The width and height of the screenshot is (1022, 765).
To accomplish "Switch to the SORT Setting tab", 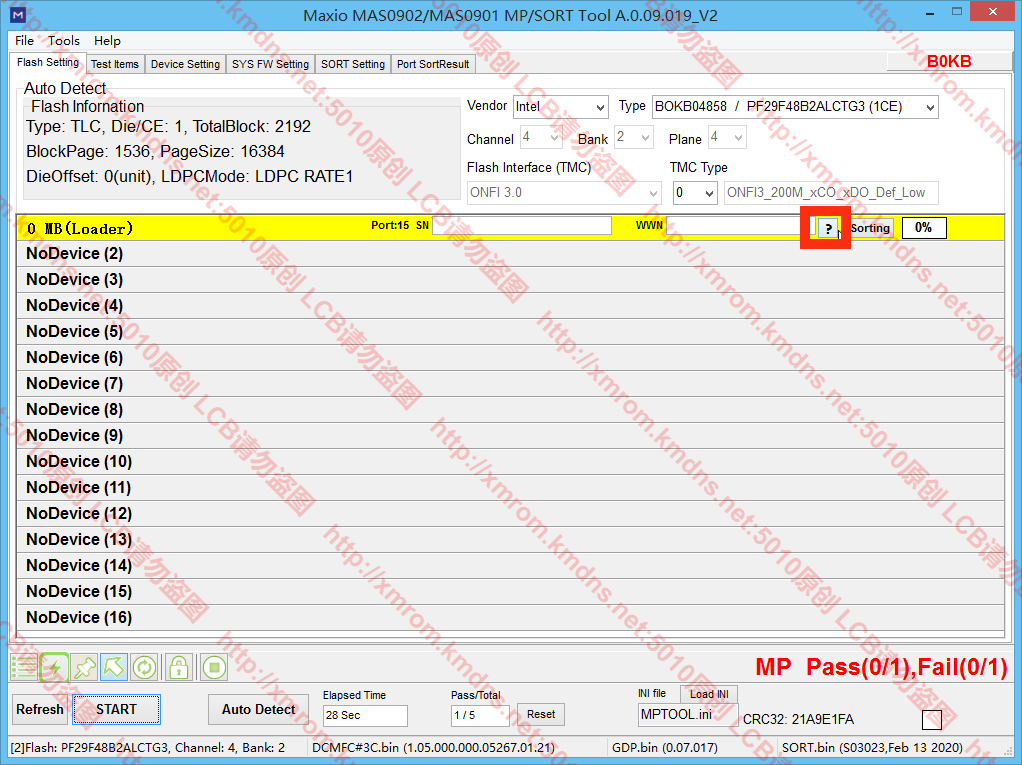I will coord(353,64).
